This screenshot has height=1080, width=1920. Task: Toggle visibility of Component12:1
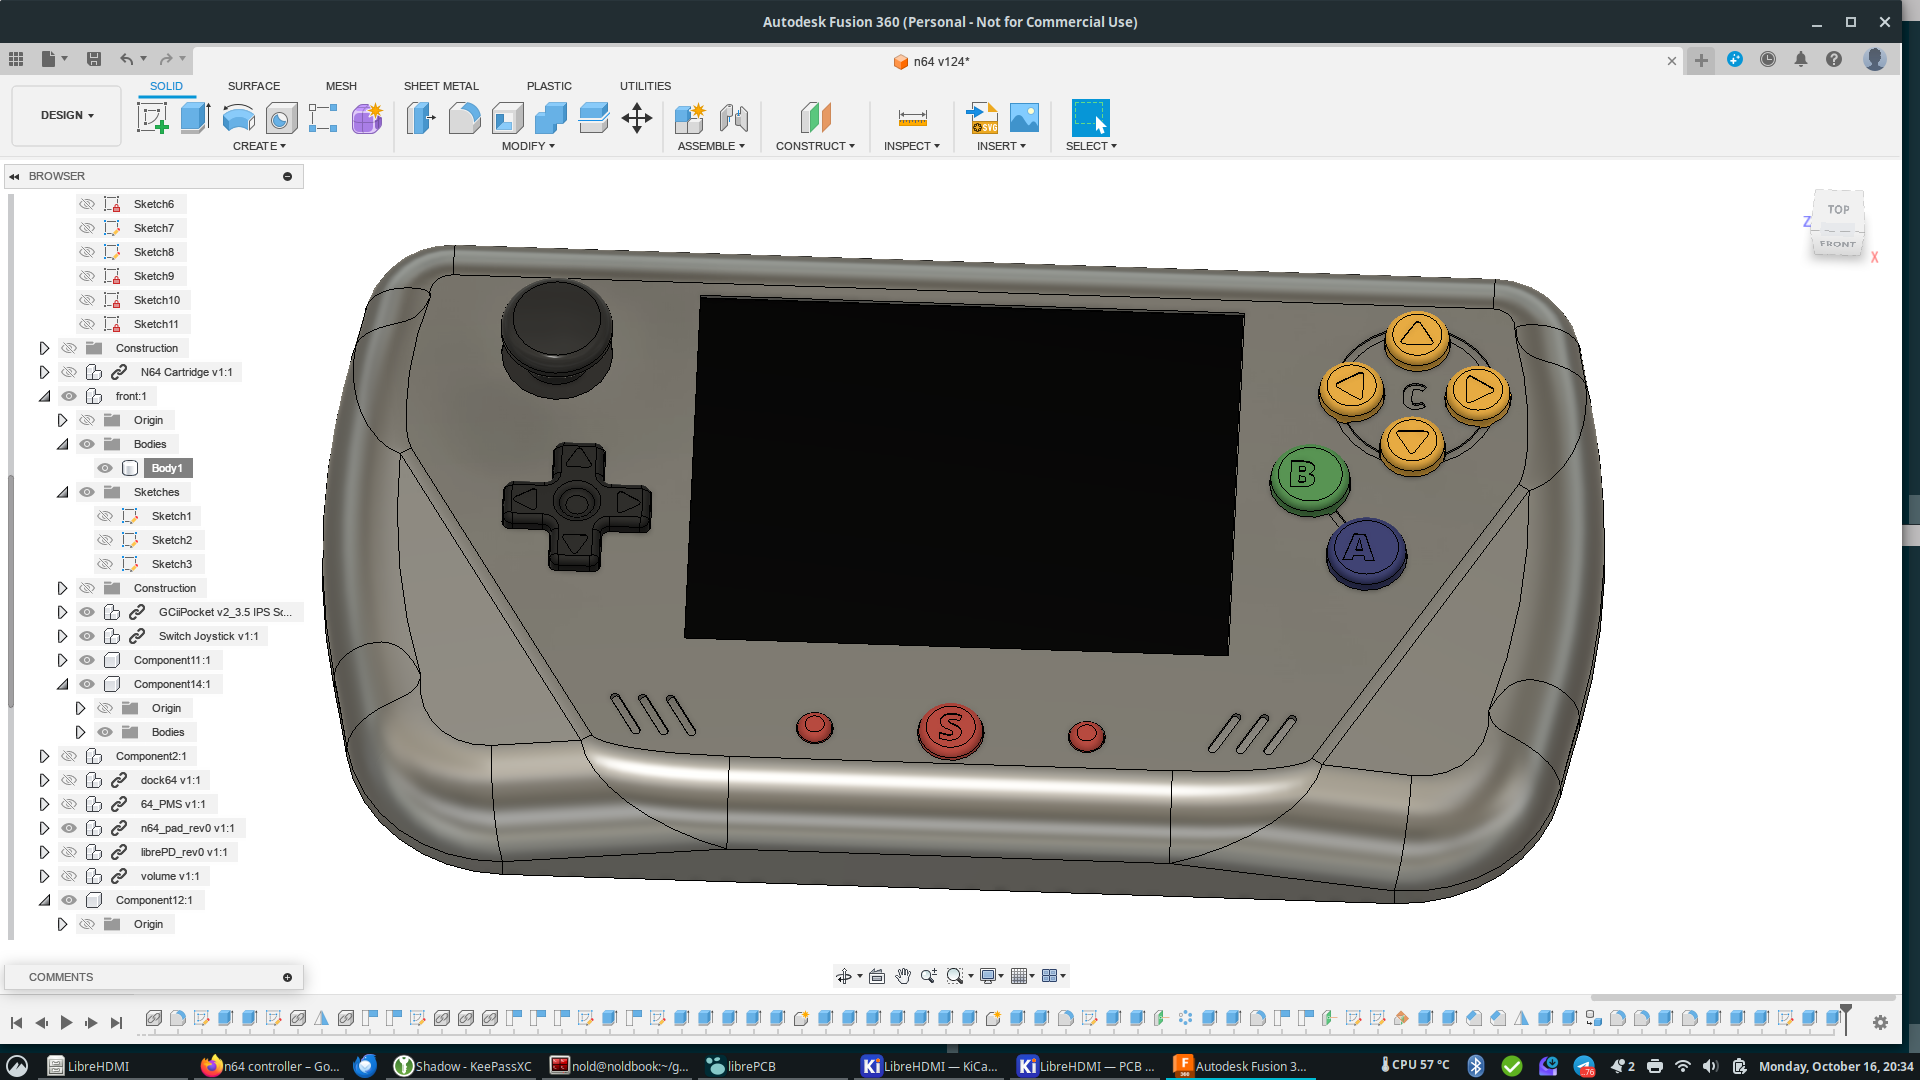69,900
